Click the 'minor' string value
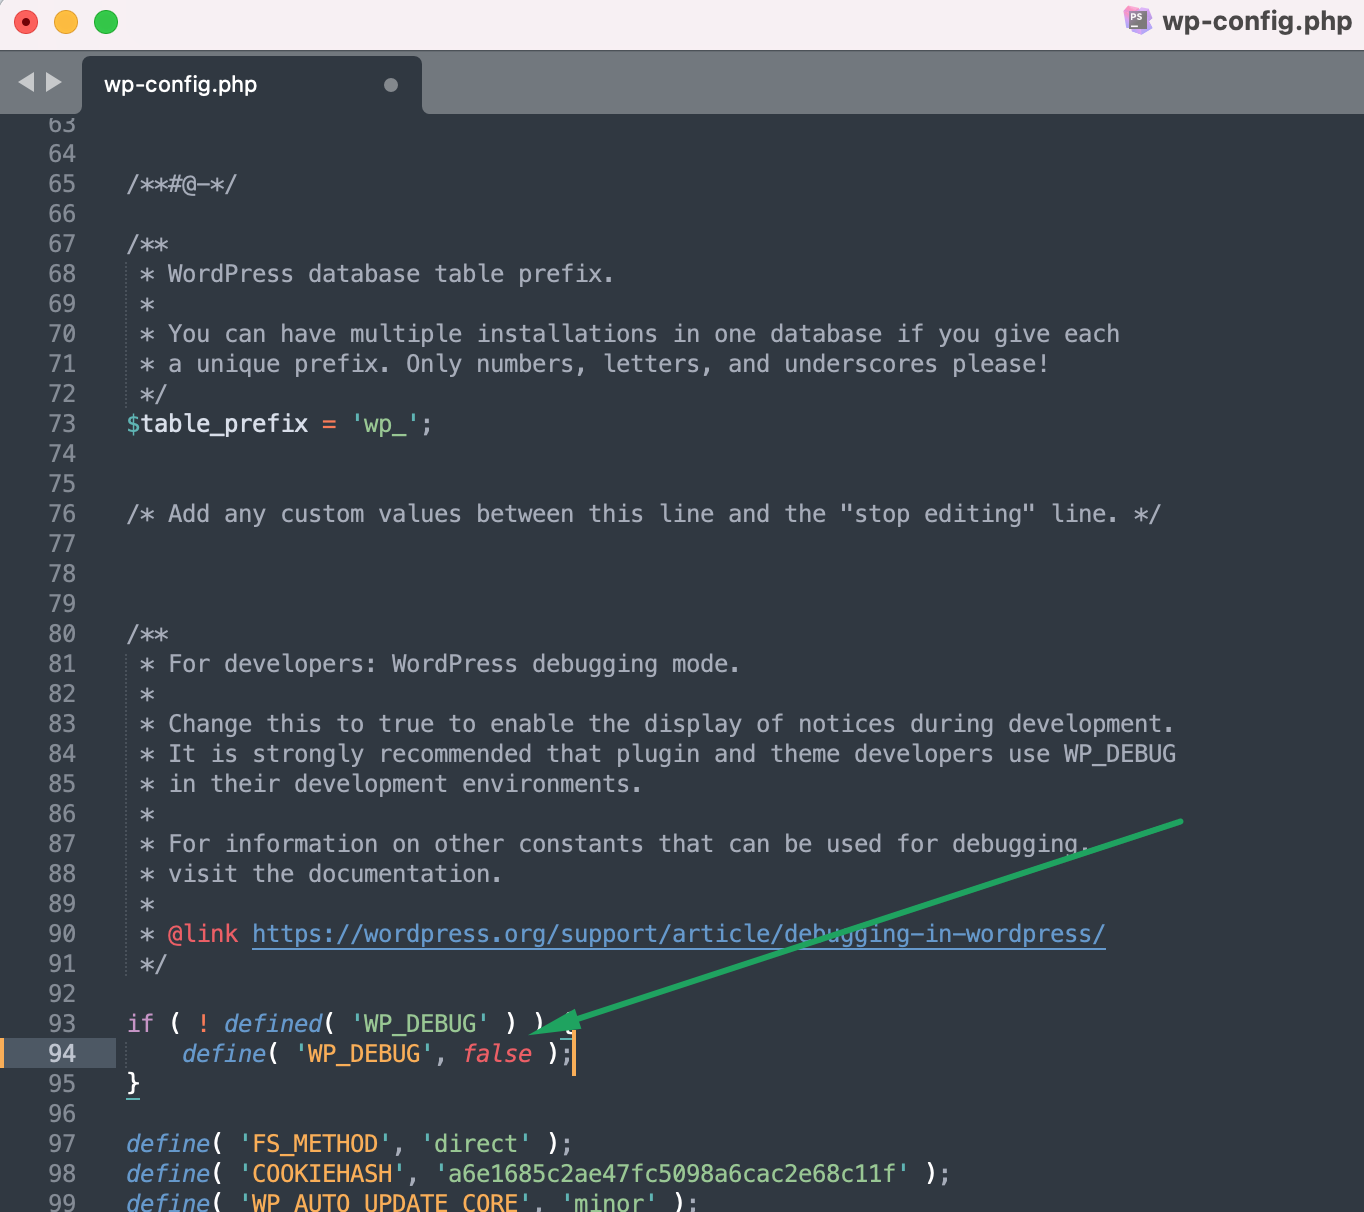 tap(609, 1201)
